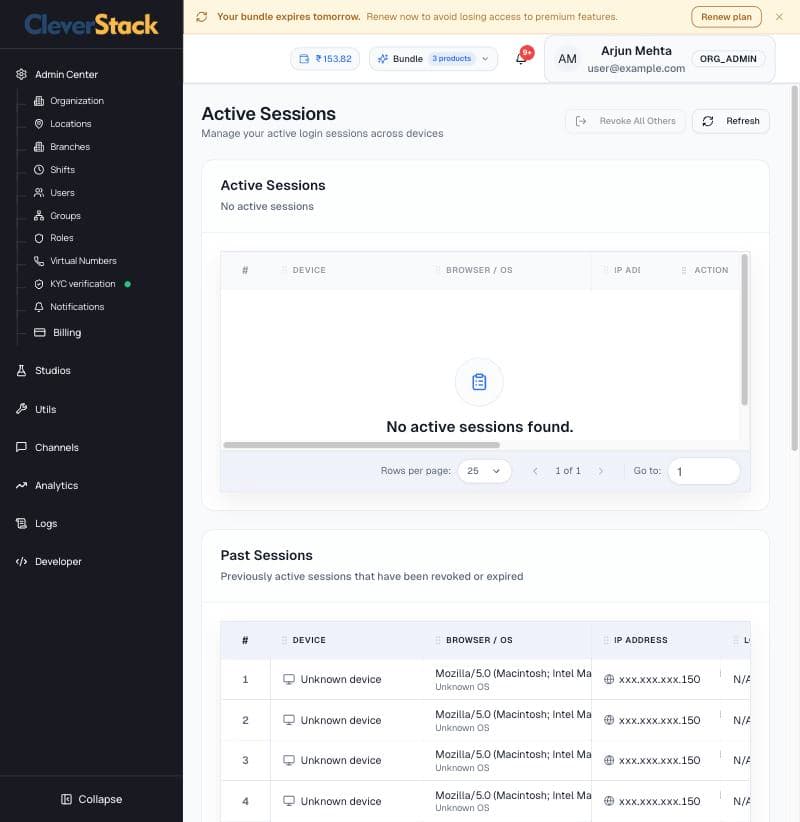Image resolution: width=800 pixels, height=822 pixels.
Task: Focus the Go to page input
Action: tap(704, 471)
